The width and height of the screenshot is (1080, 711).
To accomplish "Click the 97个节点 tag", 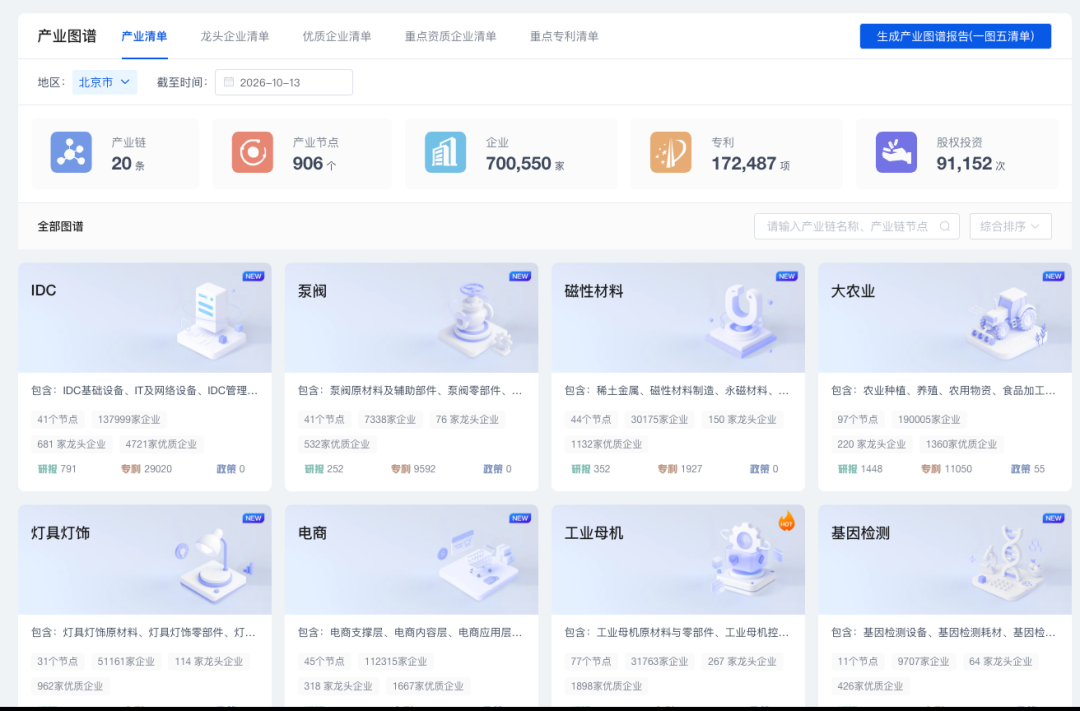I will click(858, 419).
